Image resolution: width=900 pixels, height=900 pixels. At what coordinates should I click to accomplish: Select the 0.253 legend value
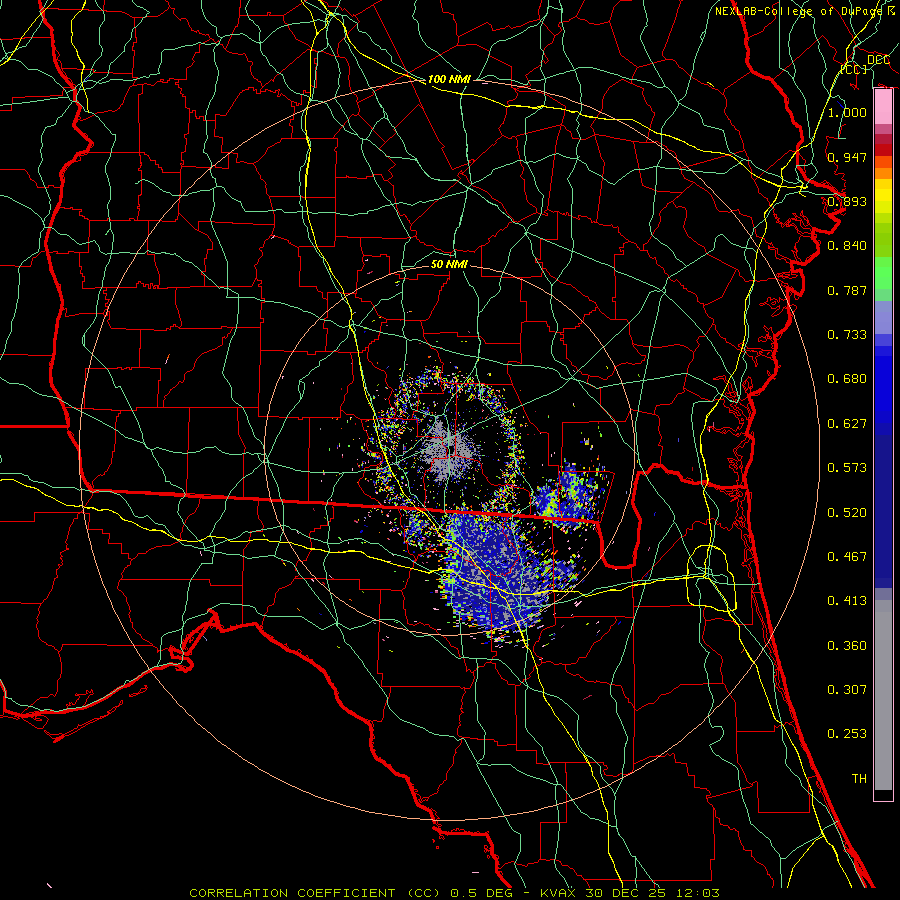click(x=847, y=734)
